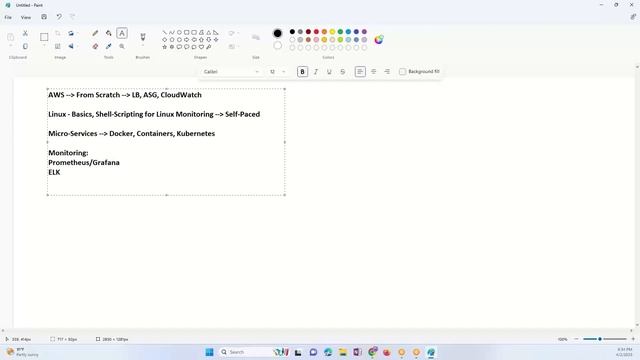Select the Eraser tool
640x360 pixels.
pyautogui.click(x=95, y=47)
